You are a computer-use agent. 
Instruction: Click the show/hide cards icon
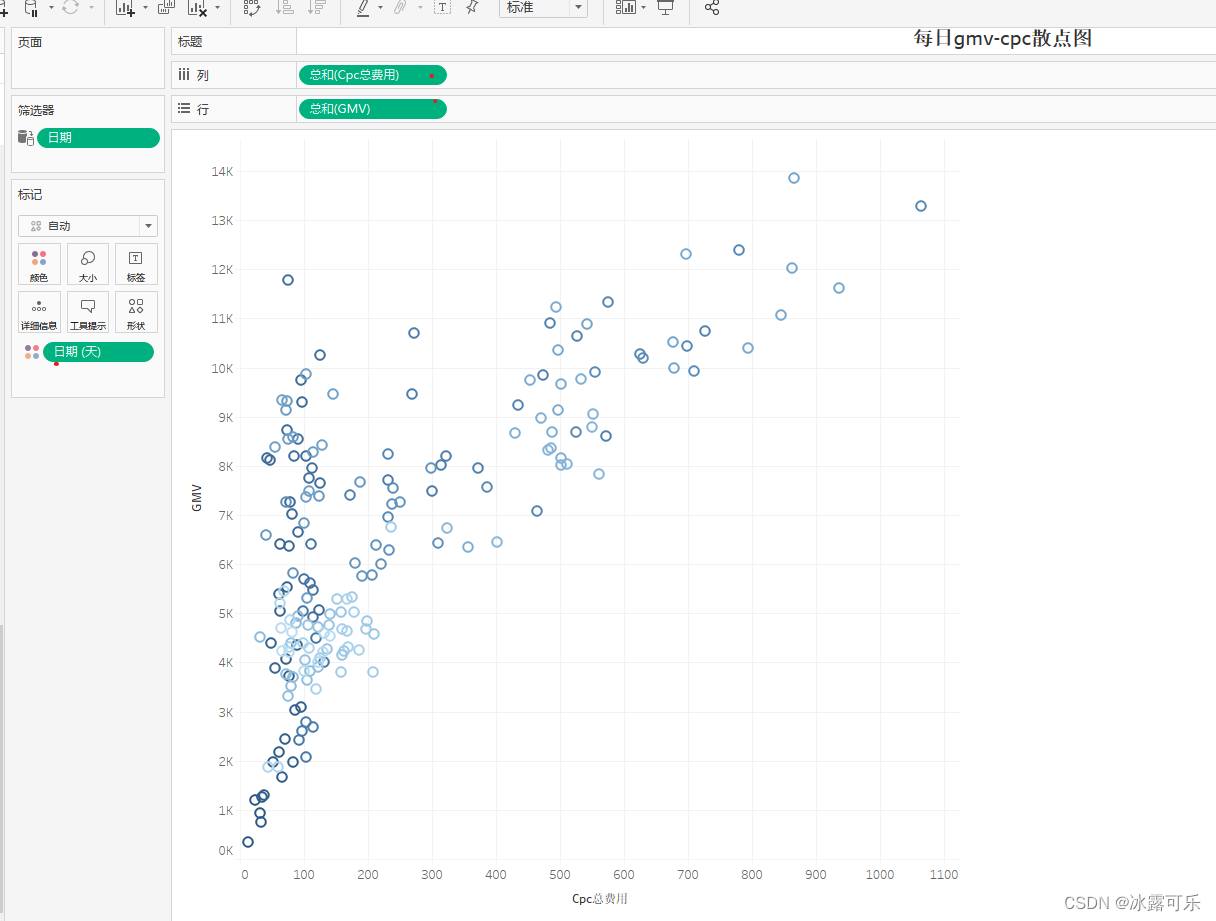[626, 7]
